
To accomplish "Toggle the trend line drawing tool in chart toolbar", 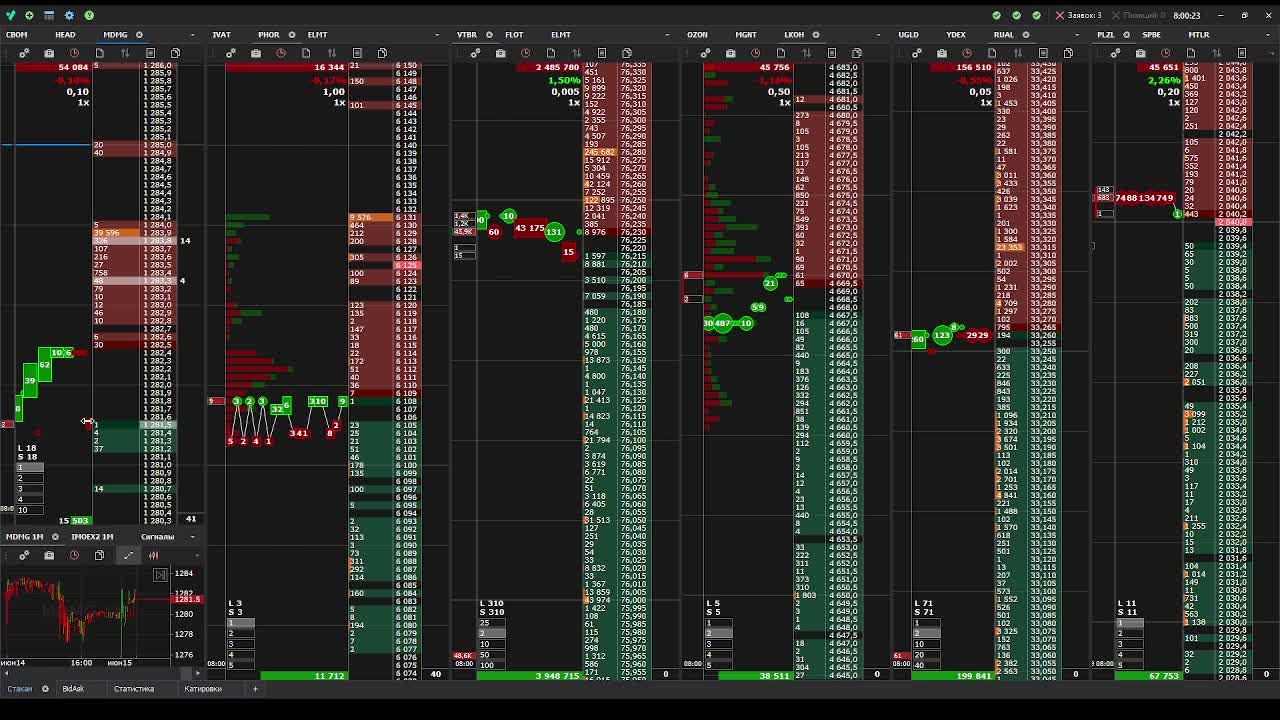I will 128,555.
